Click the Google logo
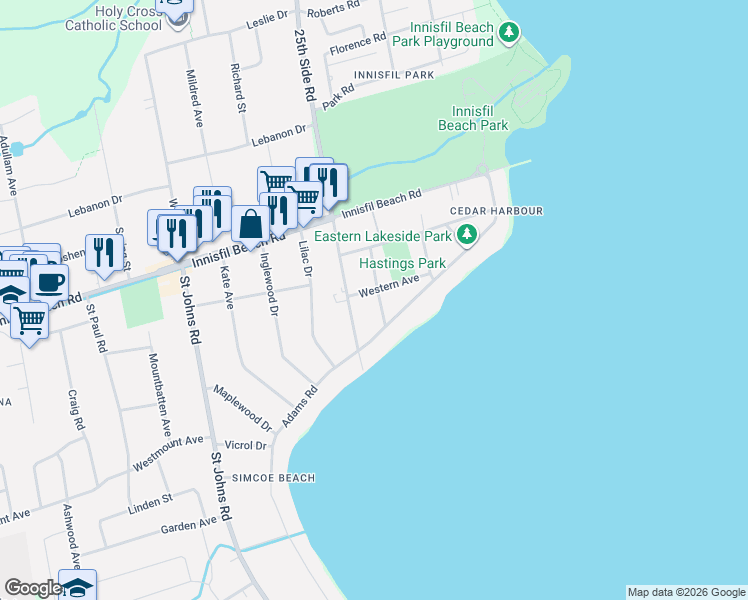 pyautogui.click(x=33, y=588)
